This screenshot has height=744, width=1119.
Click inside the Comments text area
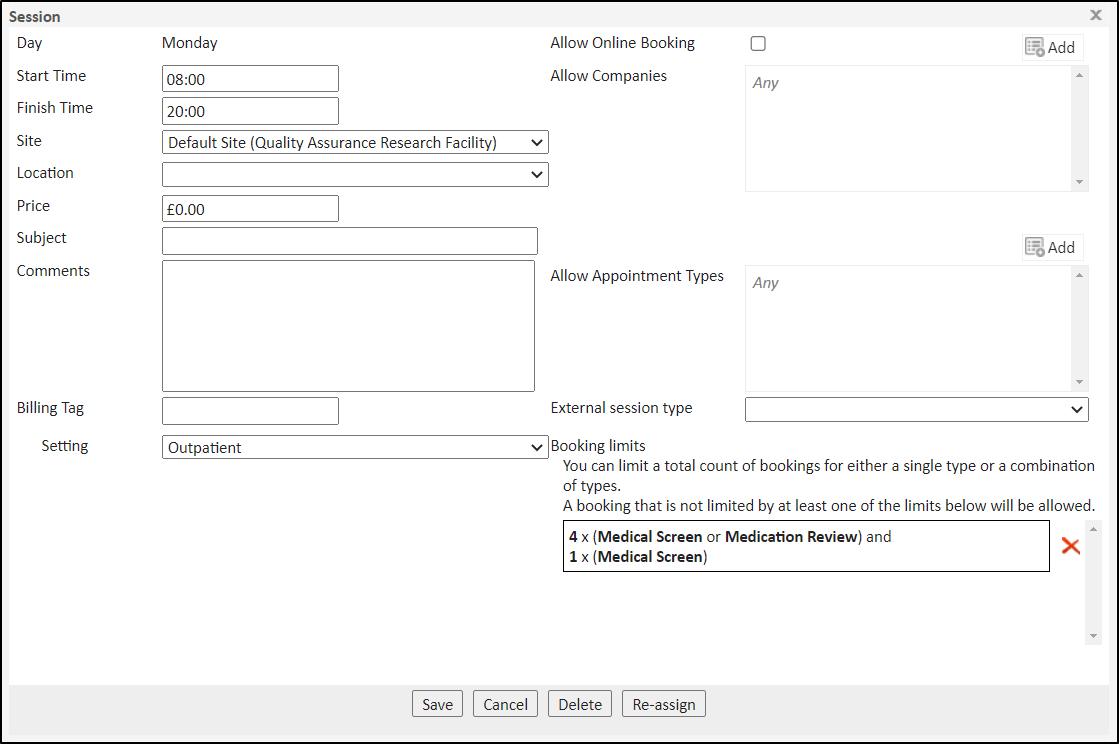click(x=348, y=326)
